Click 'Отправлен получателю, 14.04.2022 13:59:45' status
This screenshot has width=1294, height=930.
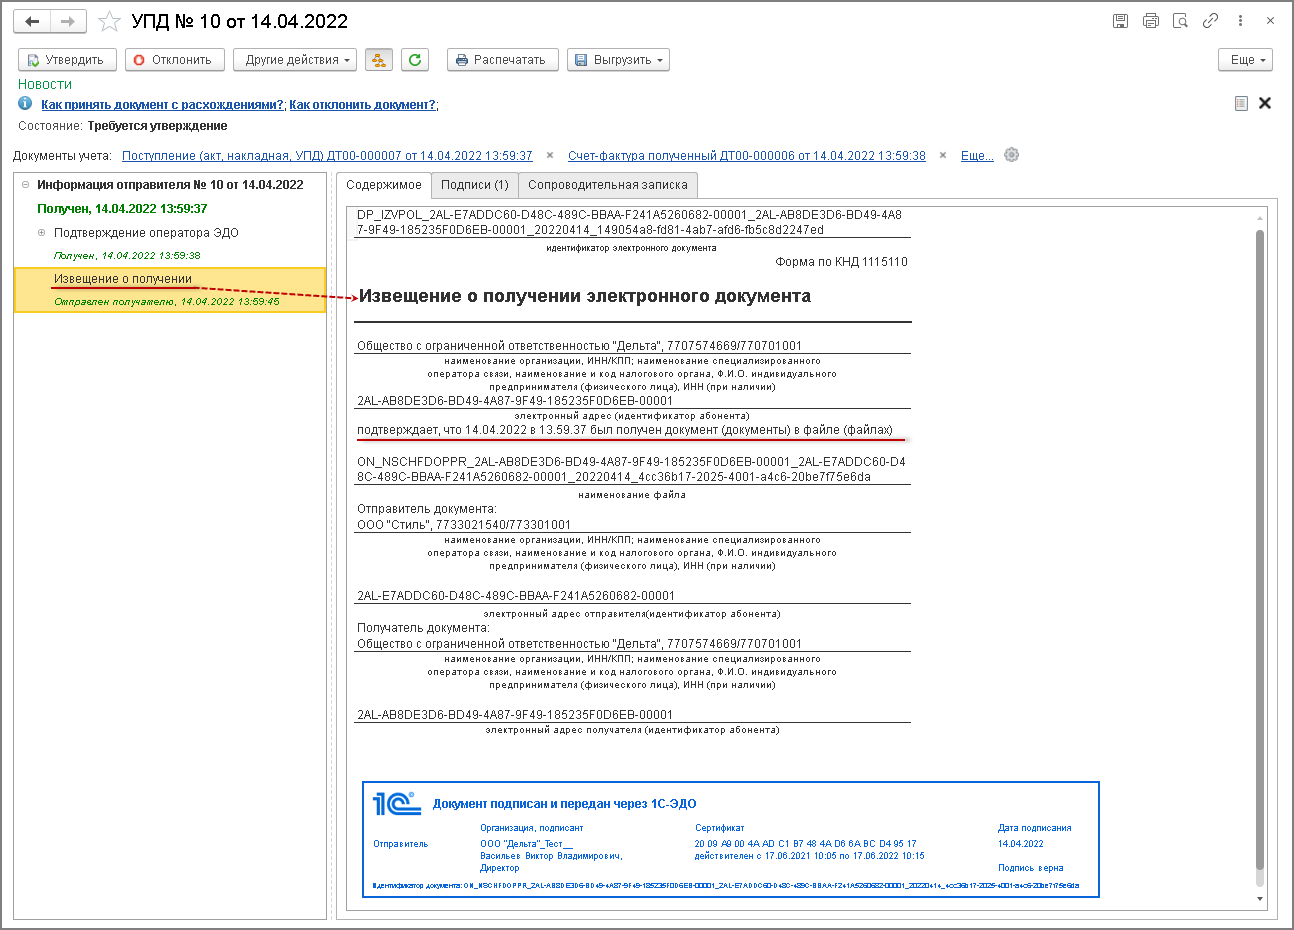pos(167,301)
